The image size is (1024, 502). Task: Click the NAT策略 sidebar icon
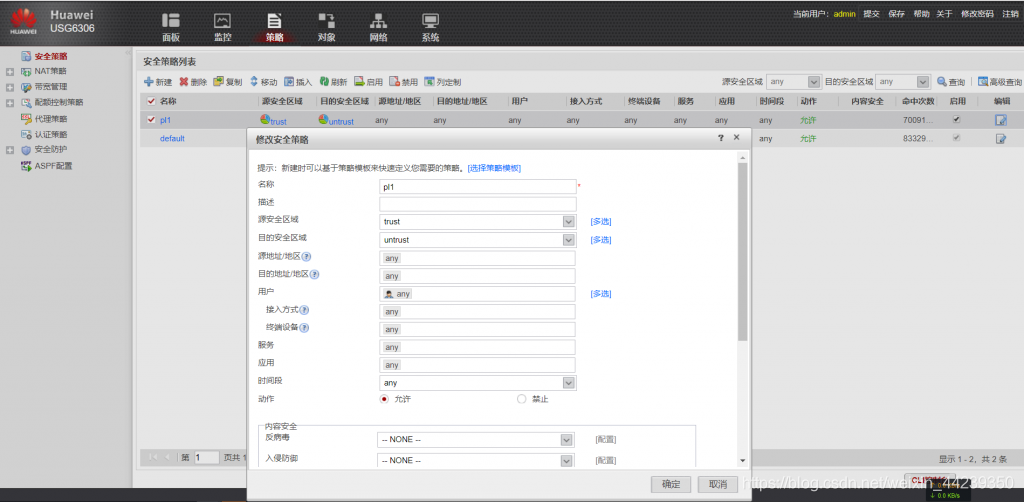coord(27,71)
